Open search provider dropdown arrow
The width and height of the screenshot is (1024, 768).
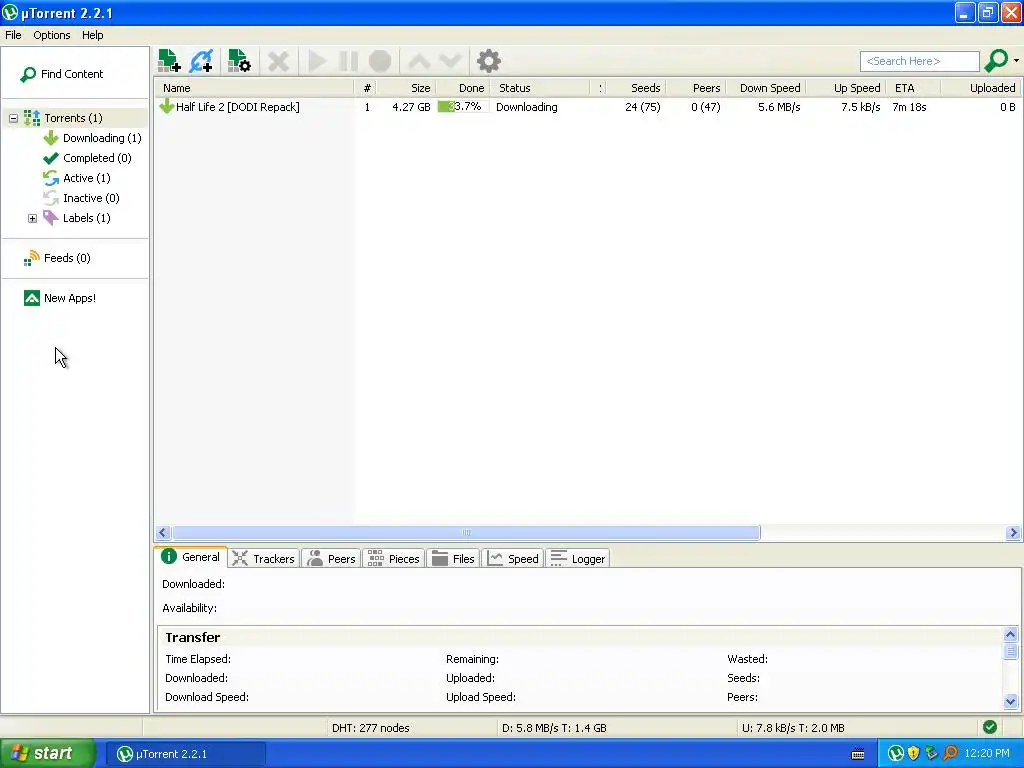[1016, 61]
